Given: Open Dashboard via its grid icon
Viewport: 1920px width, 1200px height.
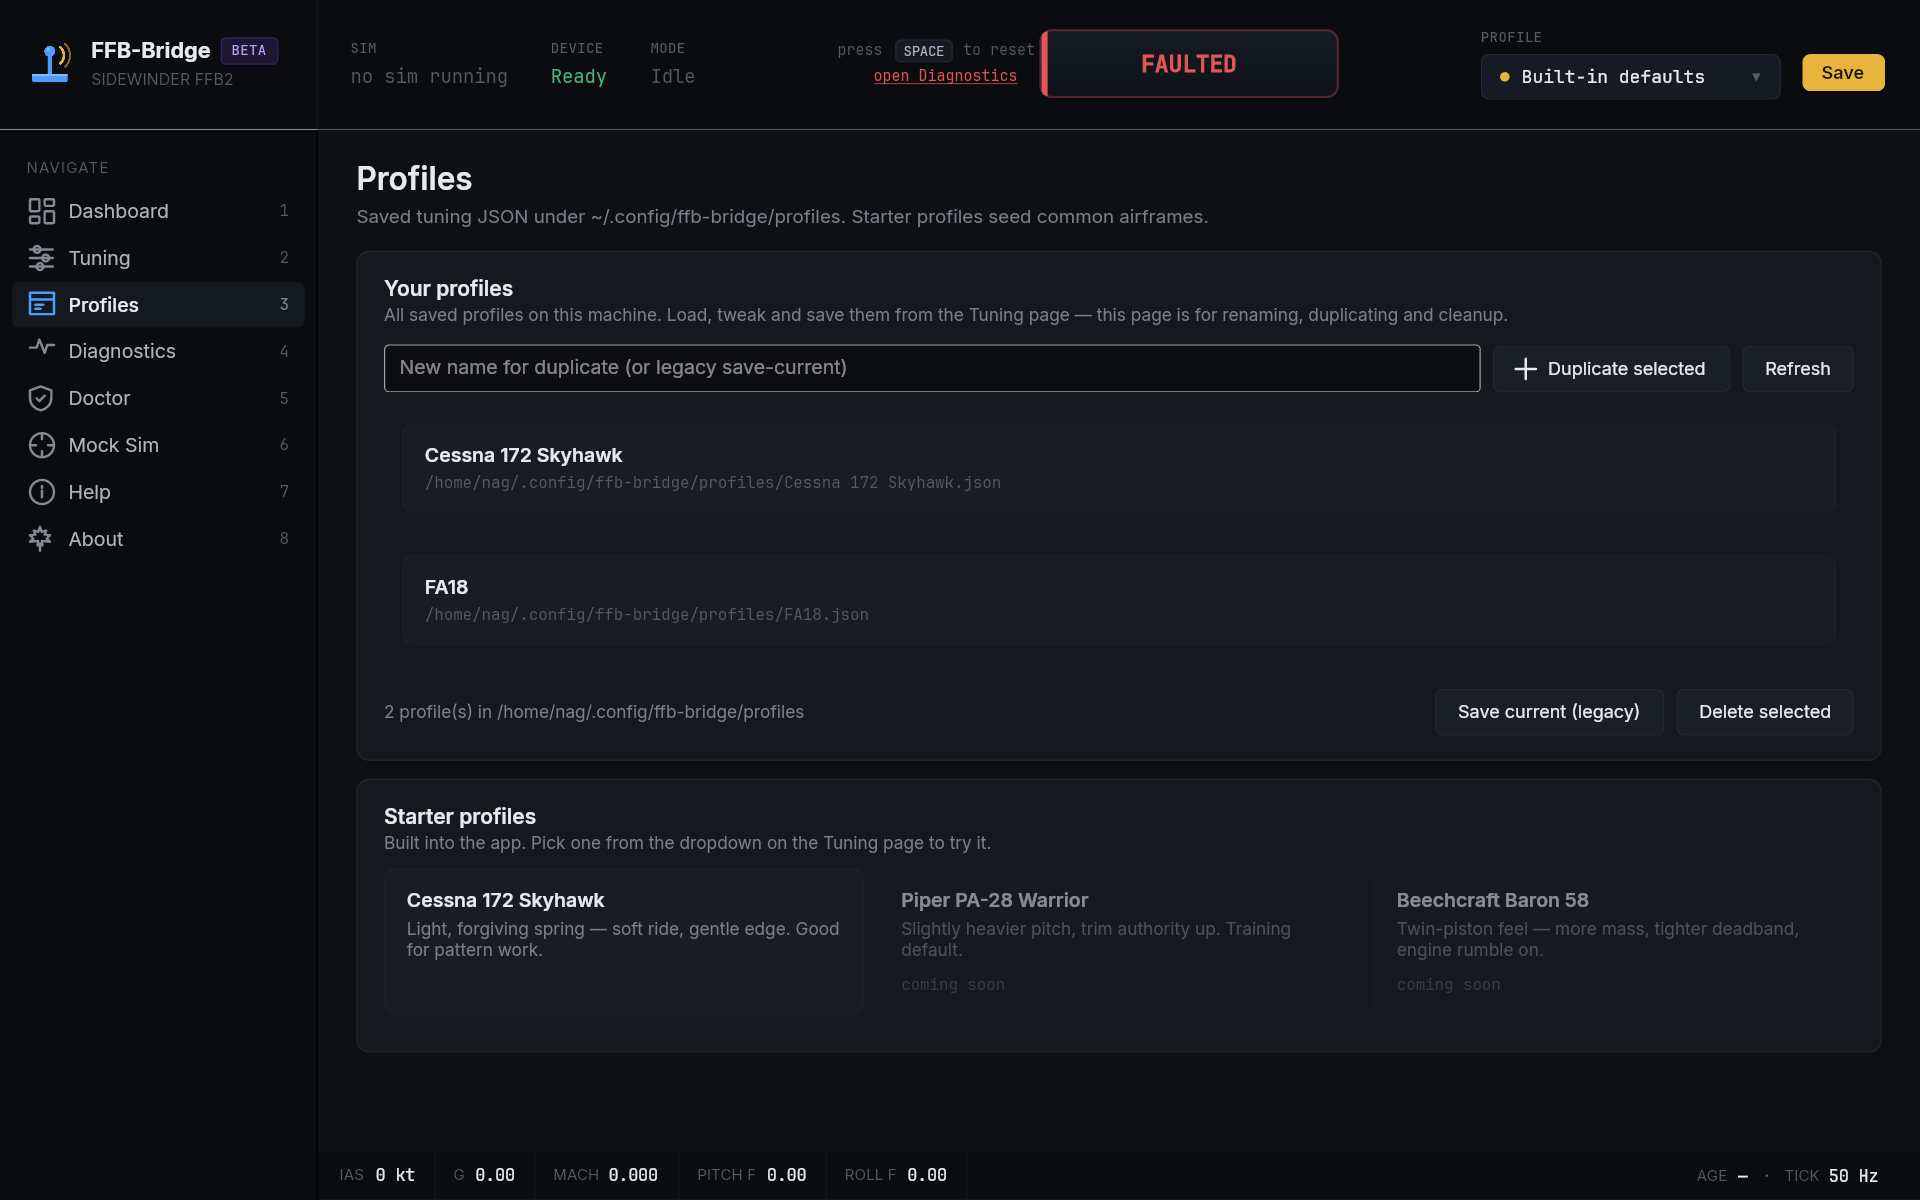Looking at the screenshot, I should pos(41,211).
